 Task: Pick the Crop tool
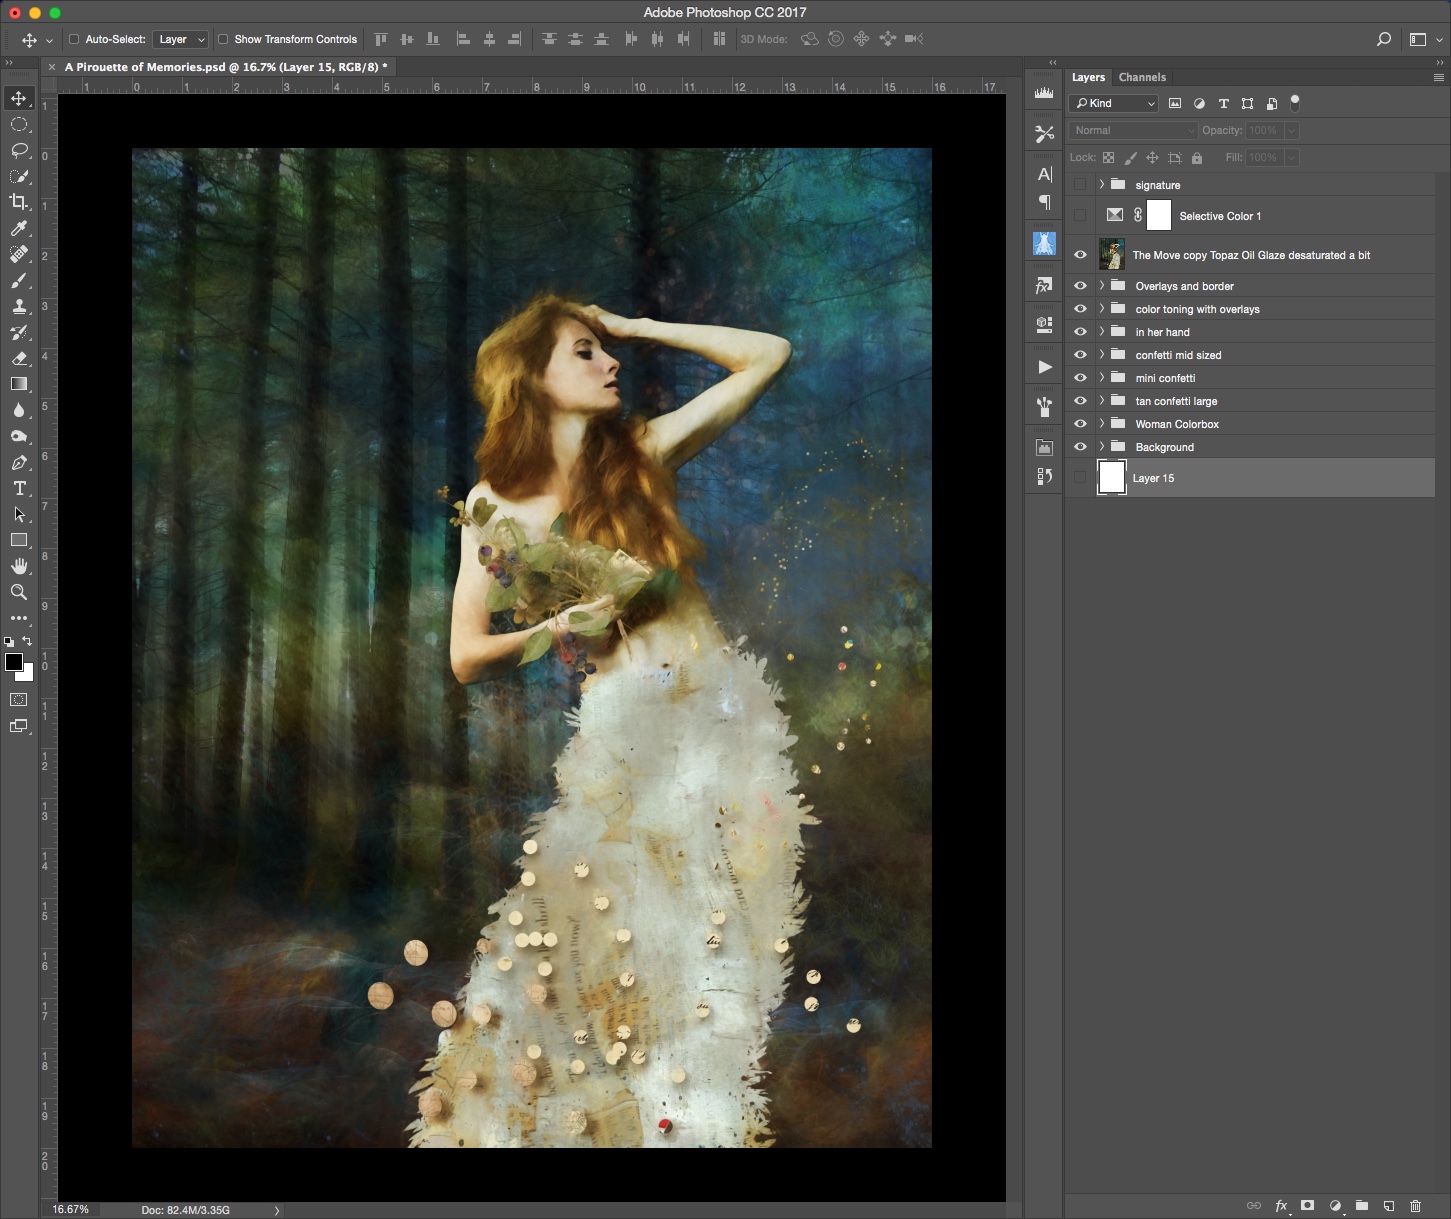(x=18, y=202)
